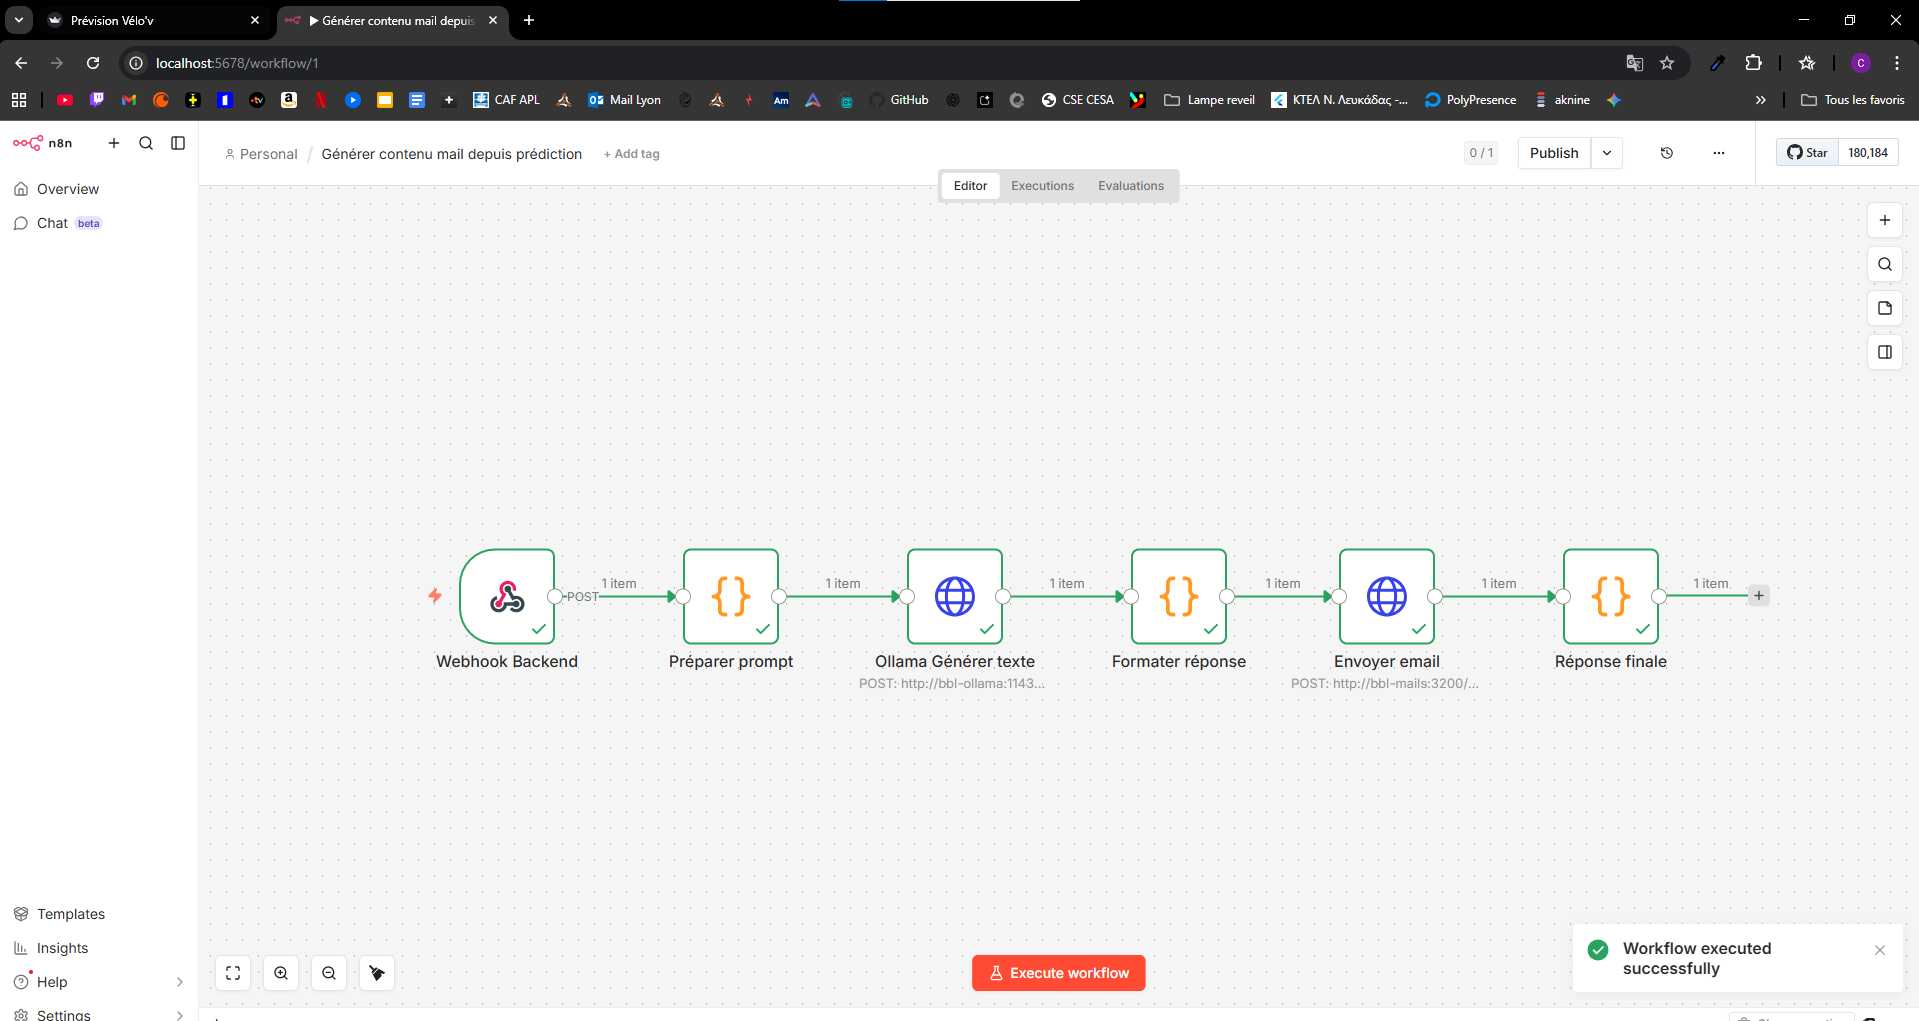Open the Préparer prompt code node
The height and width of the screenshot is (1021, 1919).
tap(730, 596)
